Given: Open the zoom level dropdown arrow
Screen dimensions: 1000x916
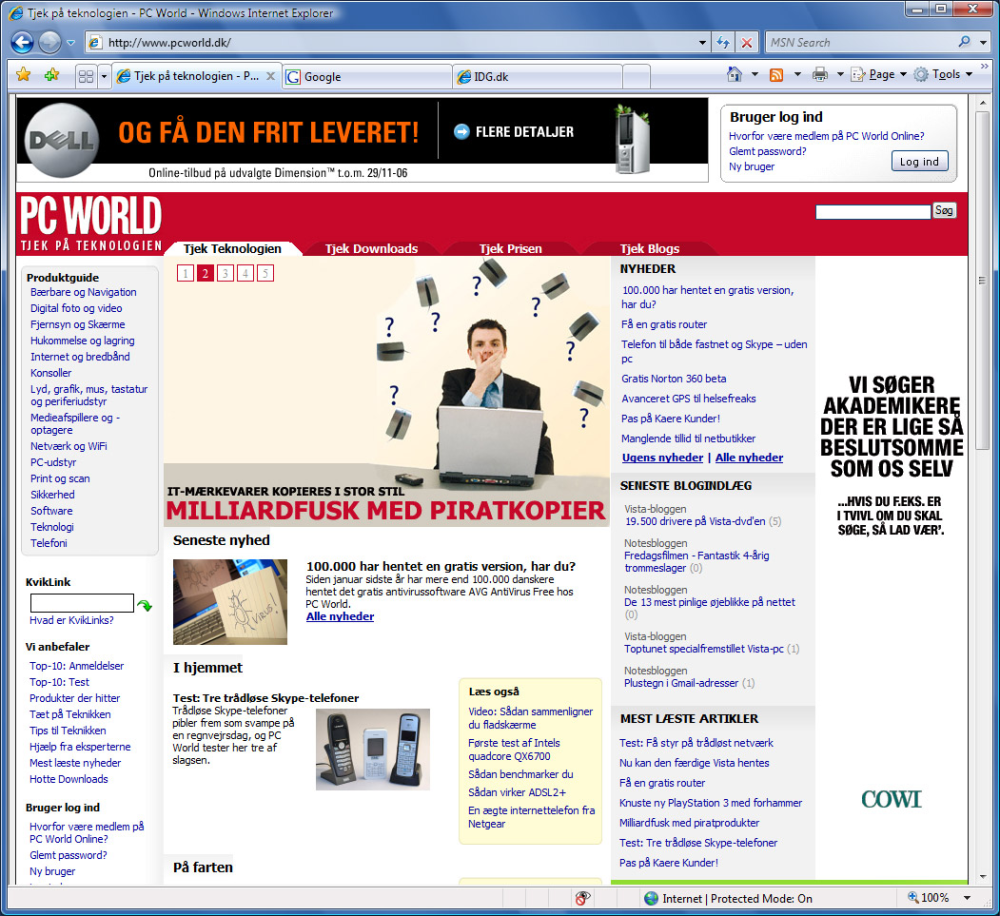Looking at the screenshot, I should pos(967,898).
